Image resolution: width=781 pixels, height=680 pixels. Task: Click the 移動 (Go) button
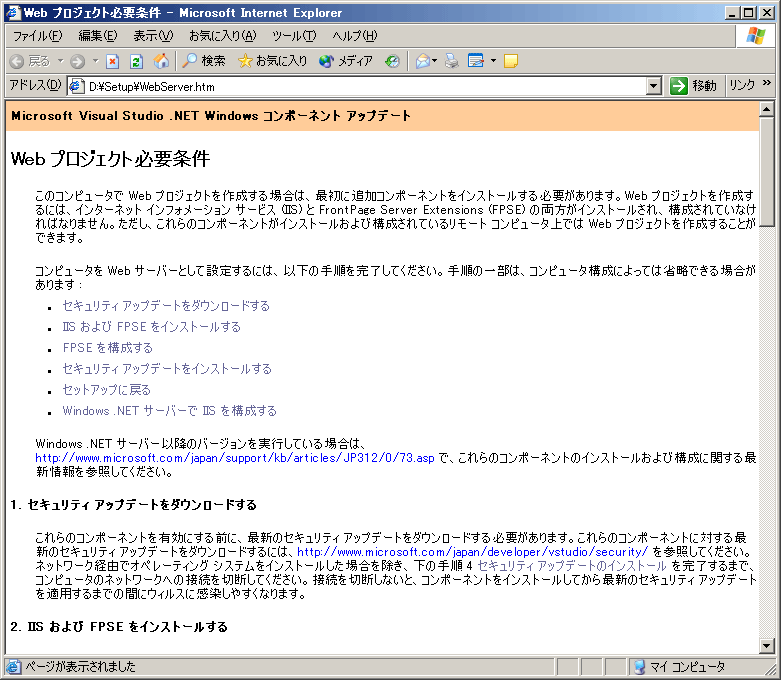pos(693,86)
